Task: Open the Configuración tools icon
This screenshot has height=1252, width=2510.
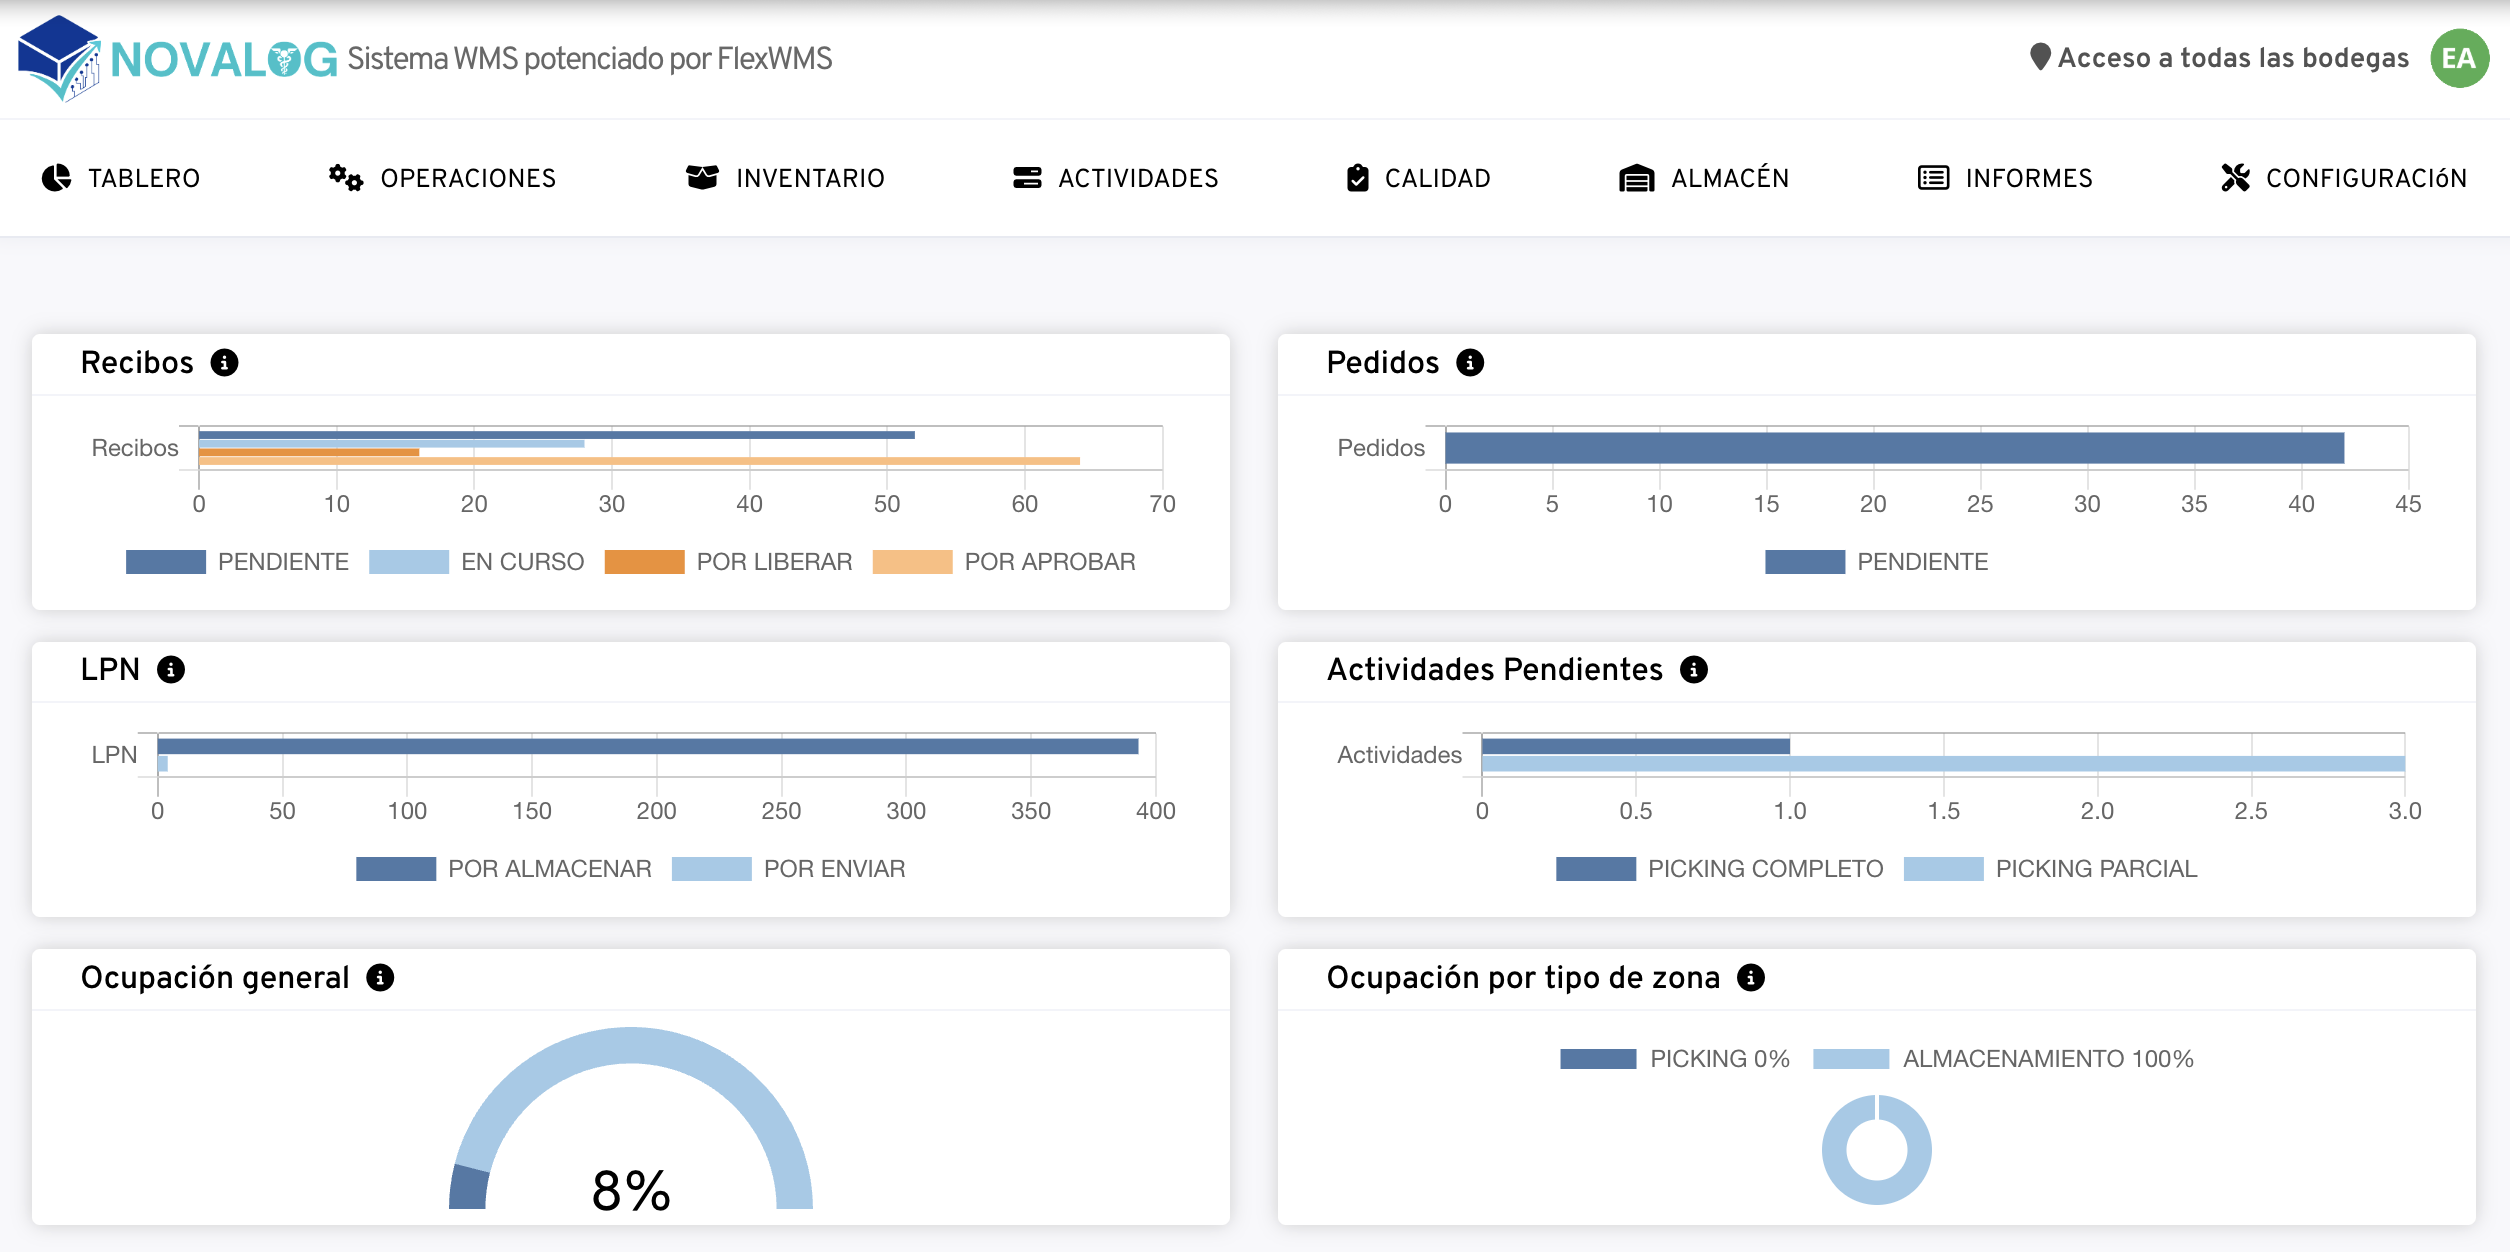Action: point(2234,177)
